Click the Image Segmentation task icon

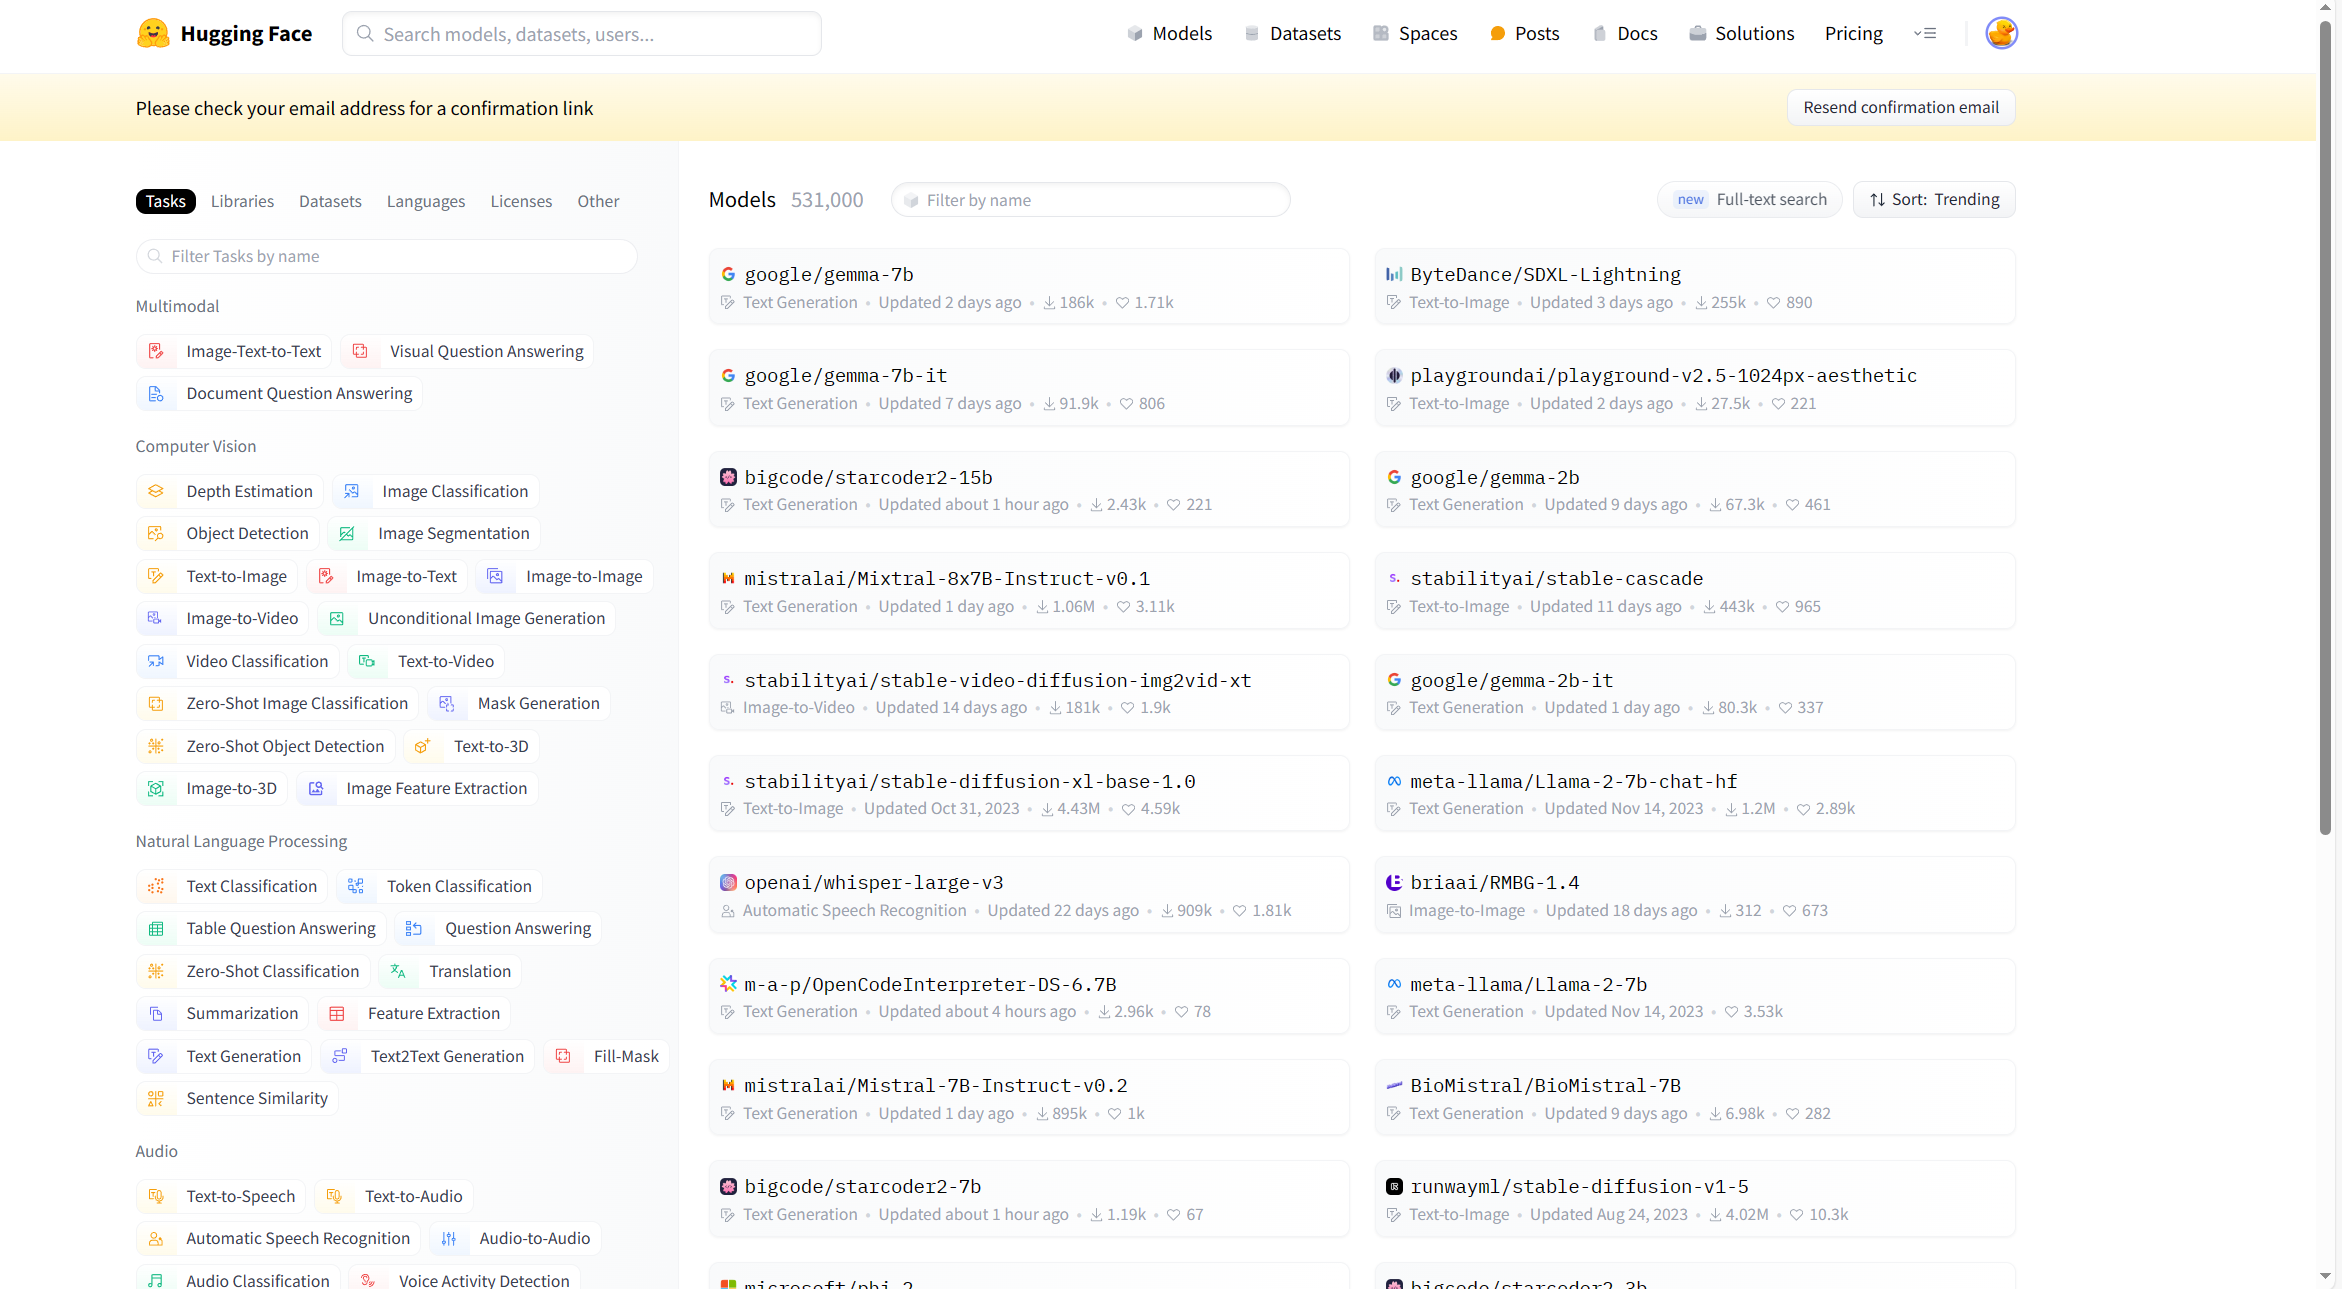pos(347,534)
